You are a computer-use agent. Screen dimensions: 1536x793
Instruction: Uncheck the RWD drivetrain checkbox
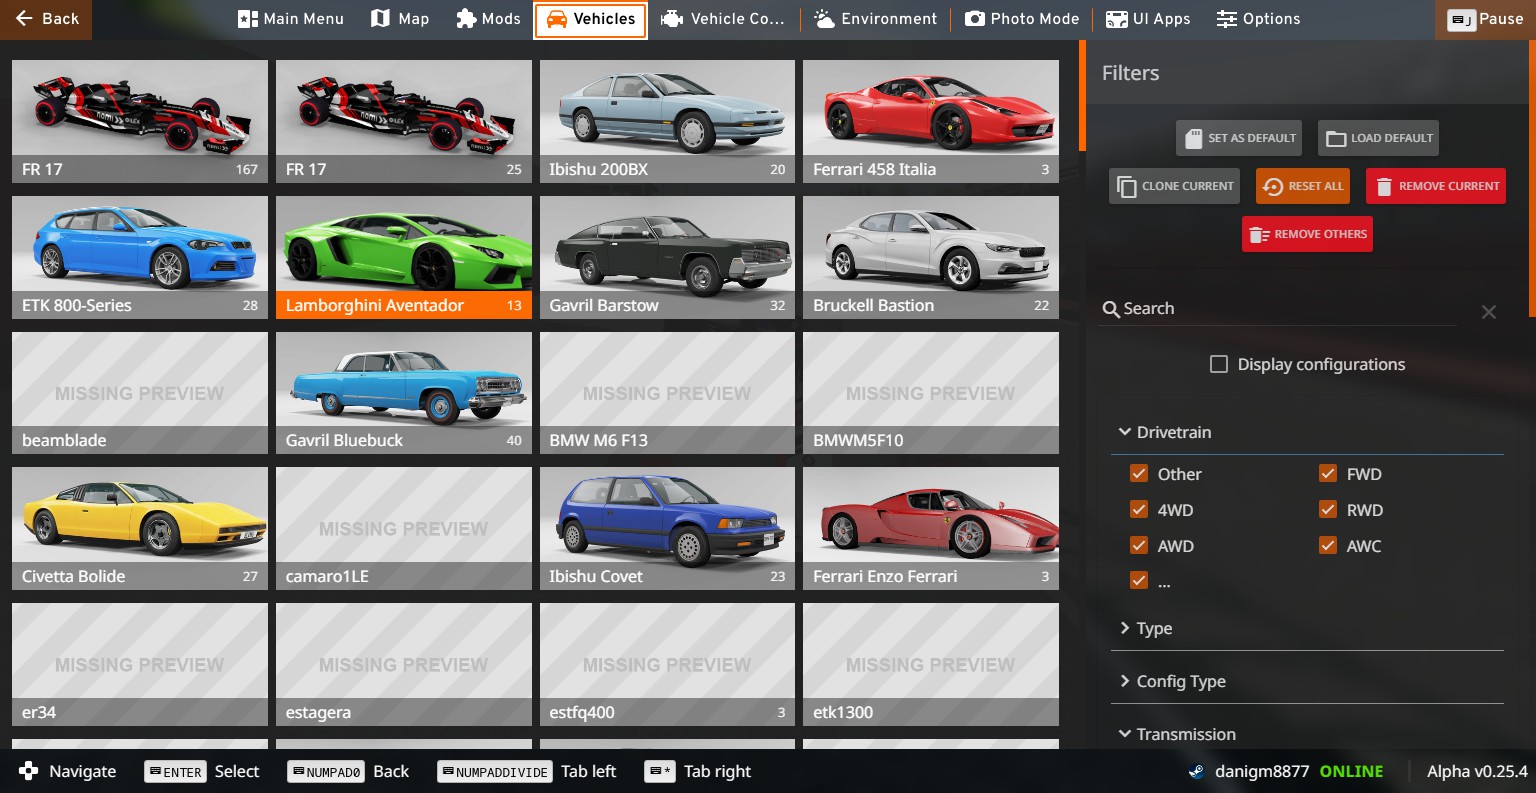pos(1328,509)
